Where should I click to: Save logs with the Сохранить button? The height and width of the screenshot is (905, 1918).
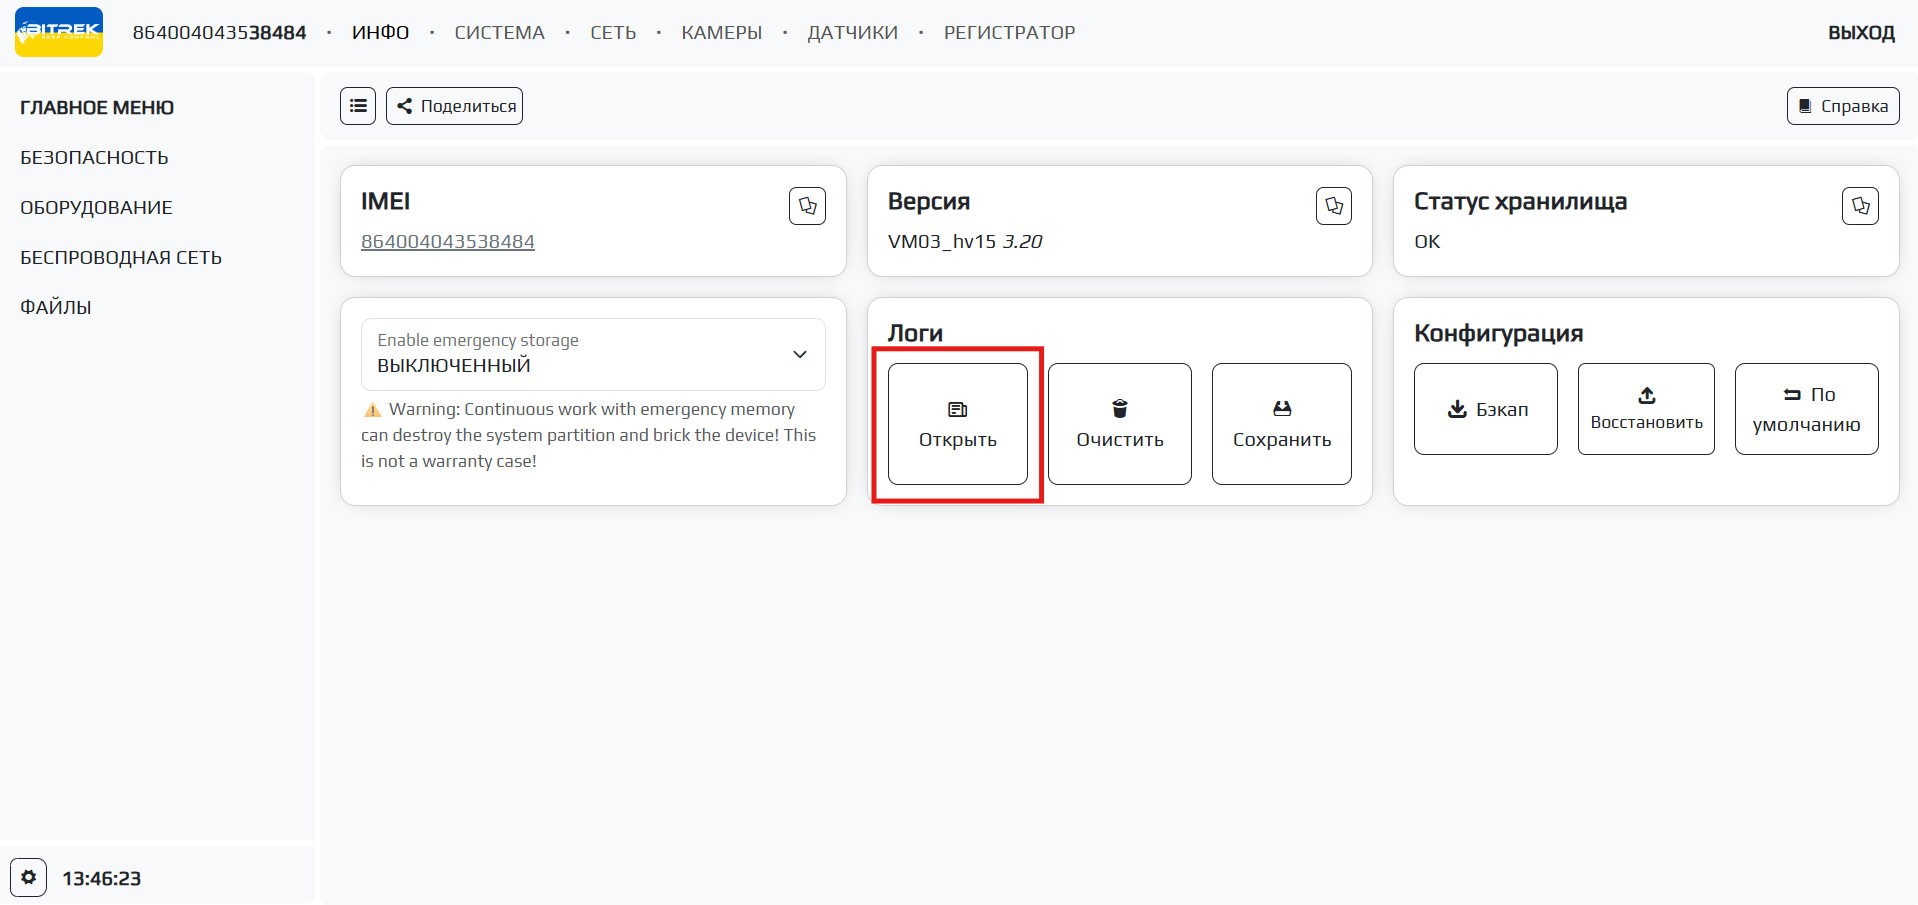click(x=1281, y=424)
